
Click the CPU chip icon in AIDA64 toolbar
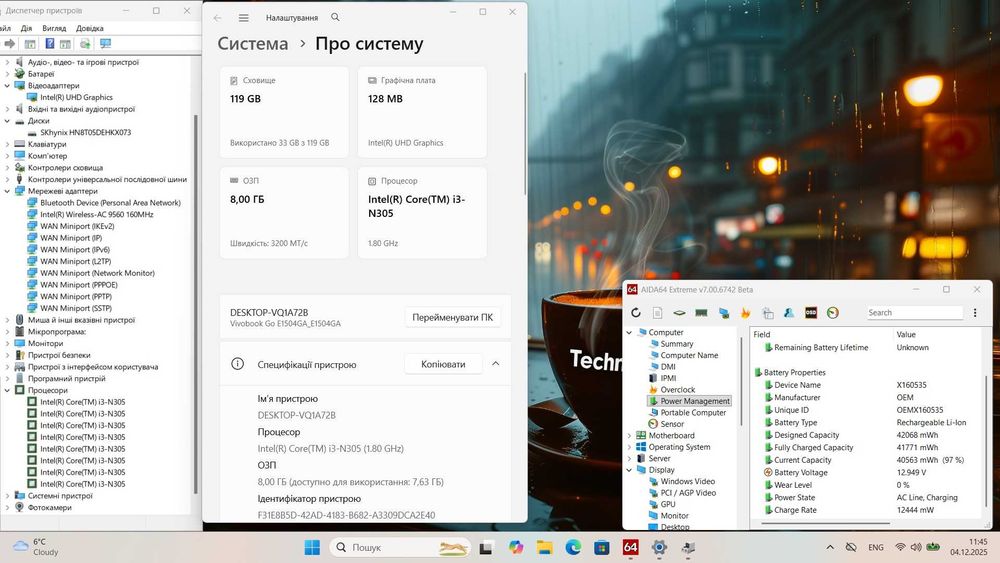pos(679,312)
